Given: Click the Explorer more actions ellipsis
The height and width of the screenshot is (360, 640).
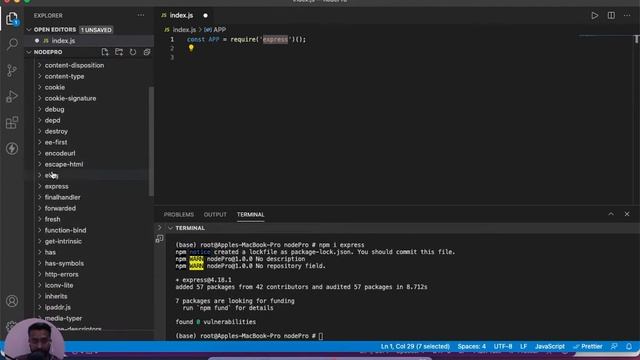Looking at the screenshot, I should point(141,15).
